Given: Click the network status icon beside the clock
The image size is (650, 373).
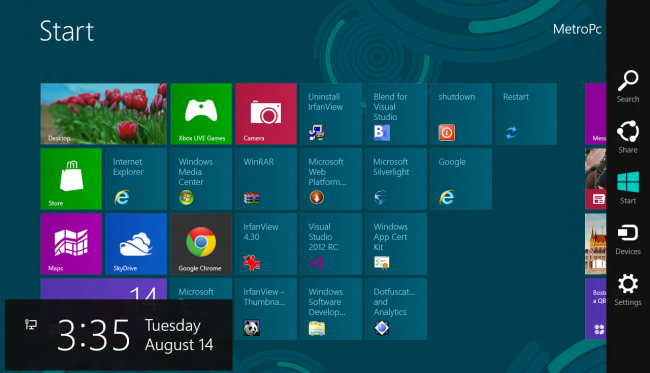Looking at the screenshot, I should point(31,325).
